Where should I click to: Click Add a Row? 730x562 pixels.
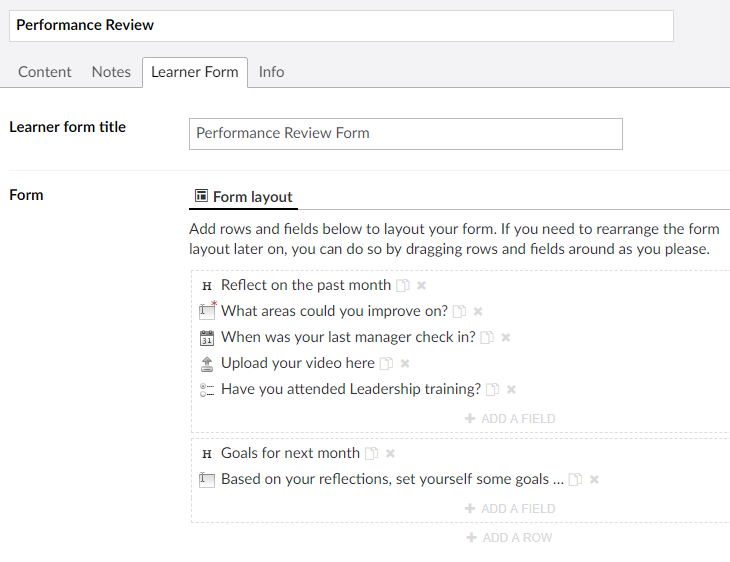click(509, 538)
